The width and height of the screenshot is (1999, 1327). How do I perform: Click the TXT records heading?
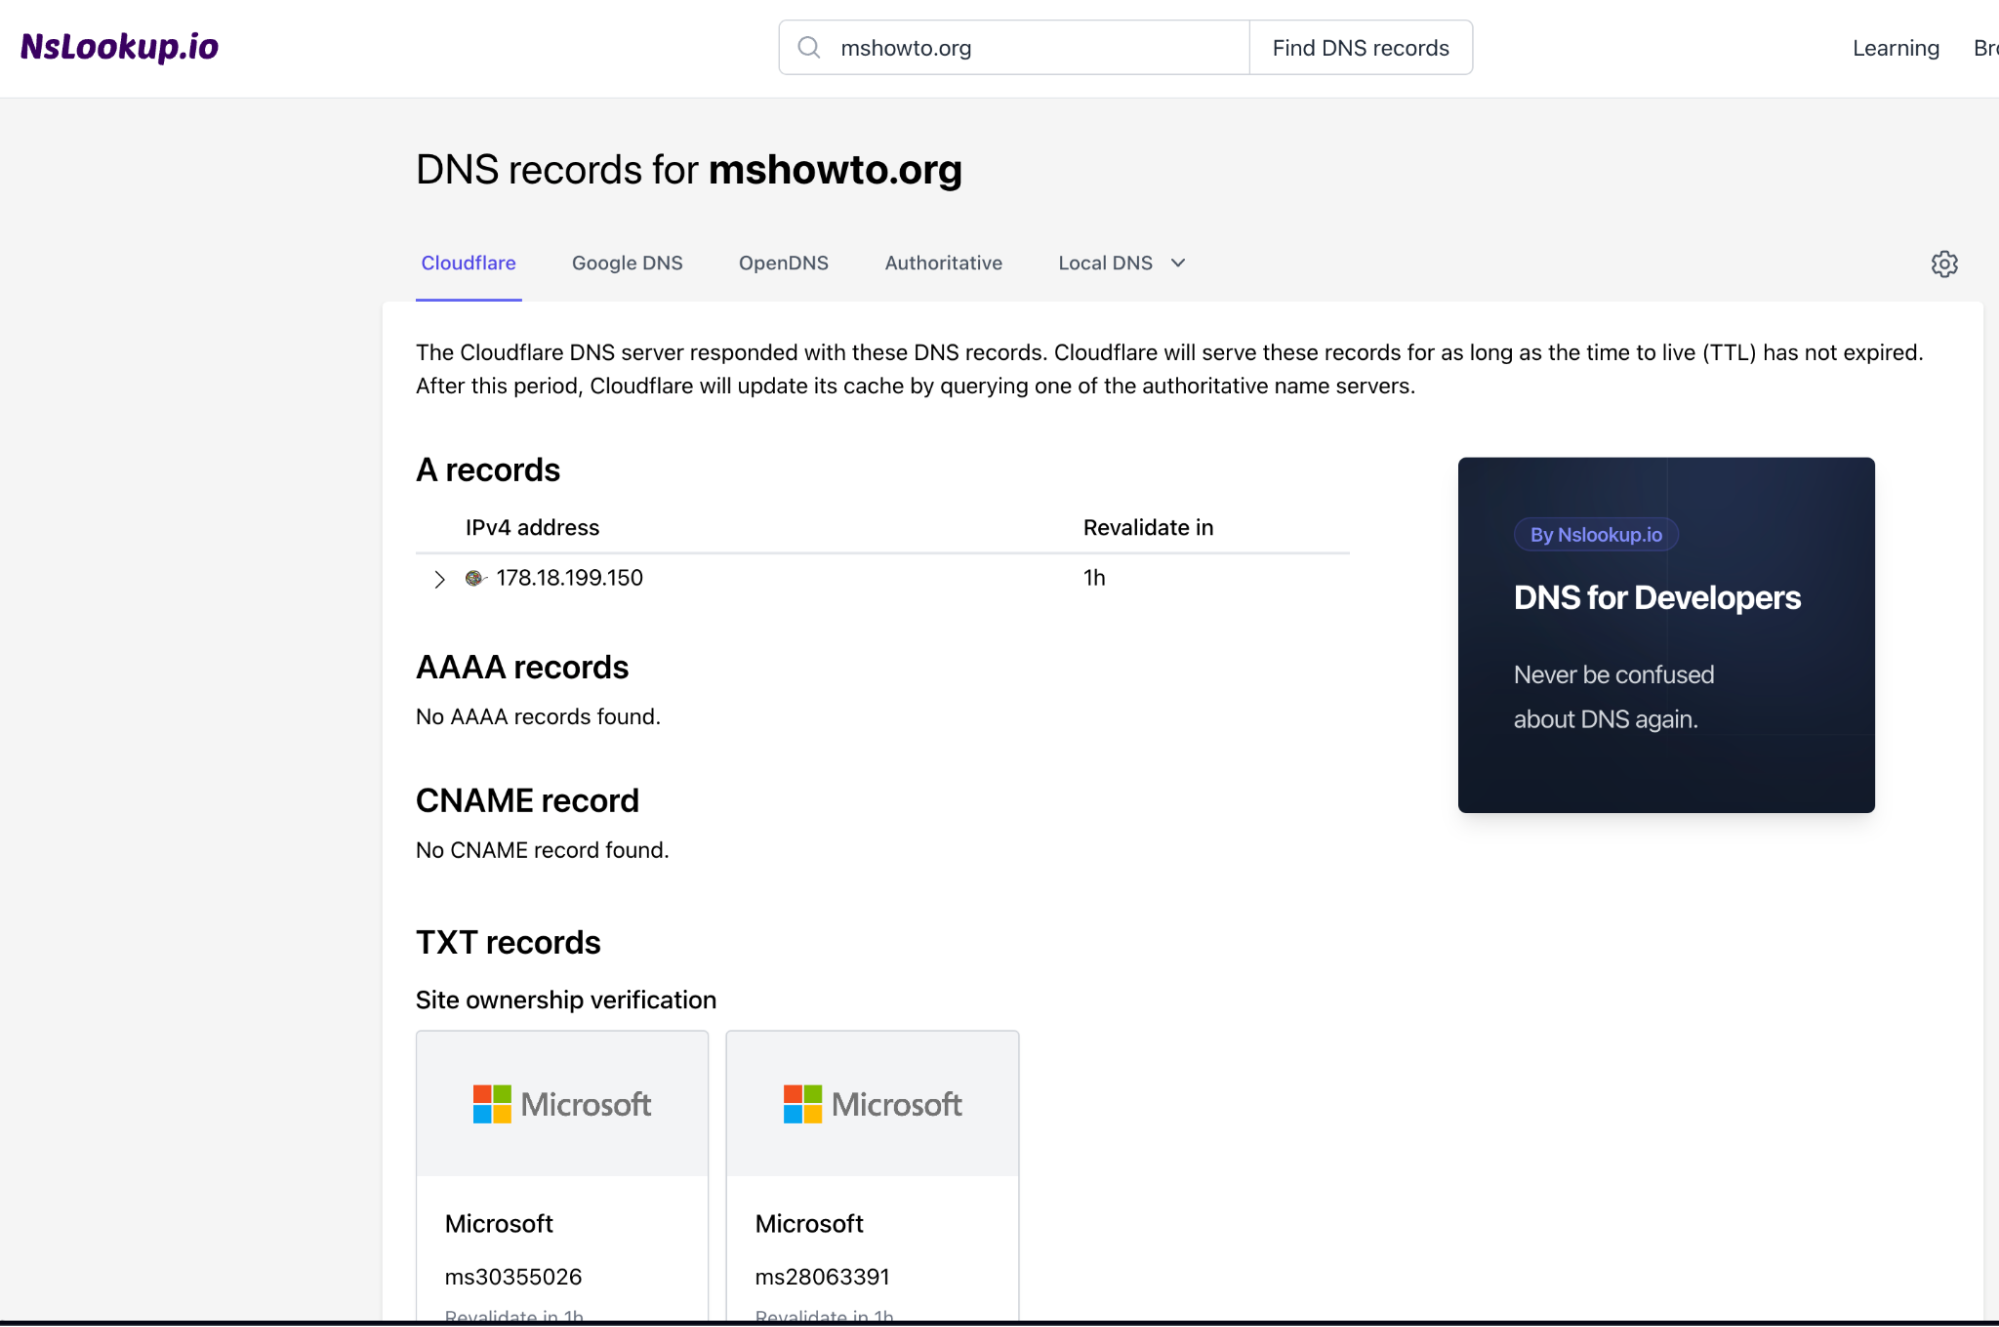pyautogui.click(x=508, y=943)
